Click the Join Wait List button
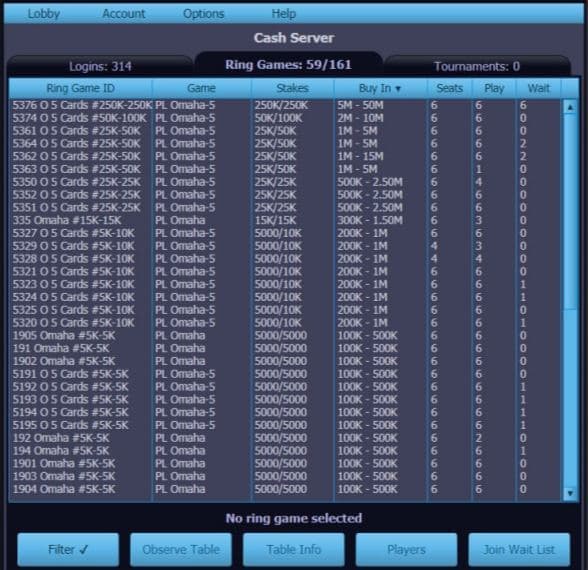 519,550
